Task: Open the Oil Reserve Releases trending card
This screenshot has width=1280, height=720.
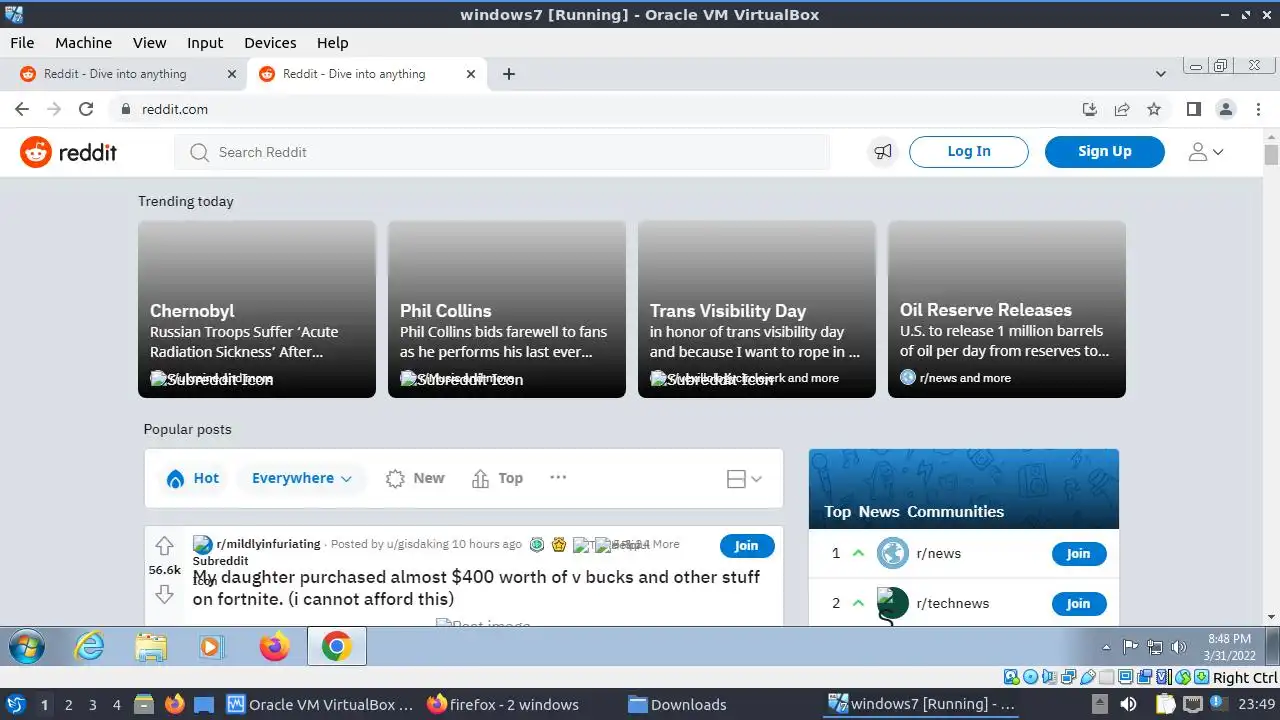Action: pyautogui.click(x=1007, y=309)
